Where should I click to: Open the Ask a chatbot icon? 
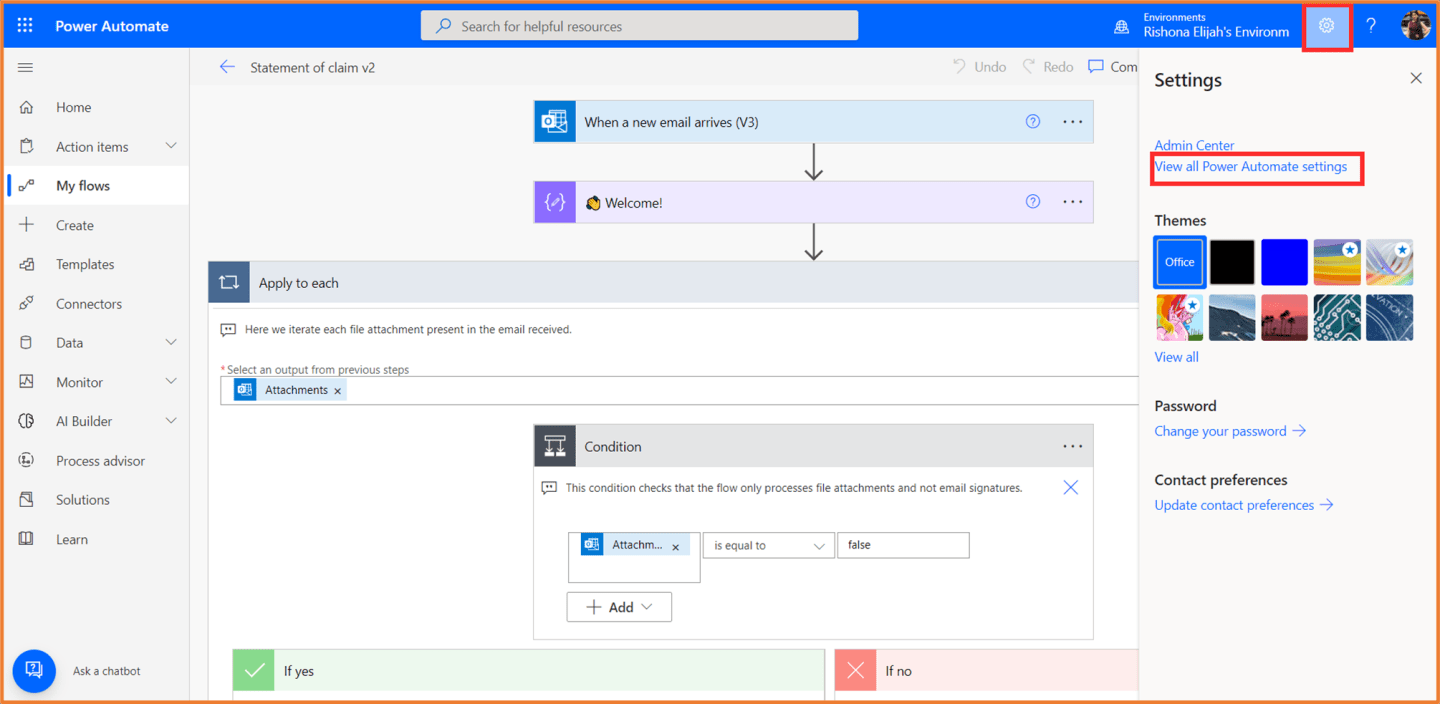tap(34, 670)
